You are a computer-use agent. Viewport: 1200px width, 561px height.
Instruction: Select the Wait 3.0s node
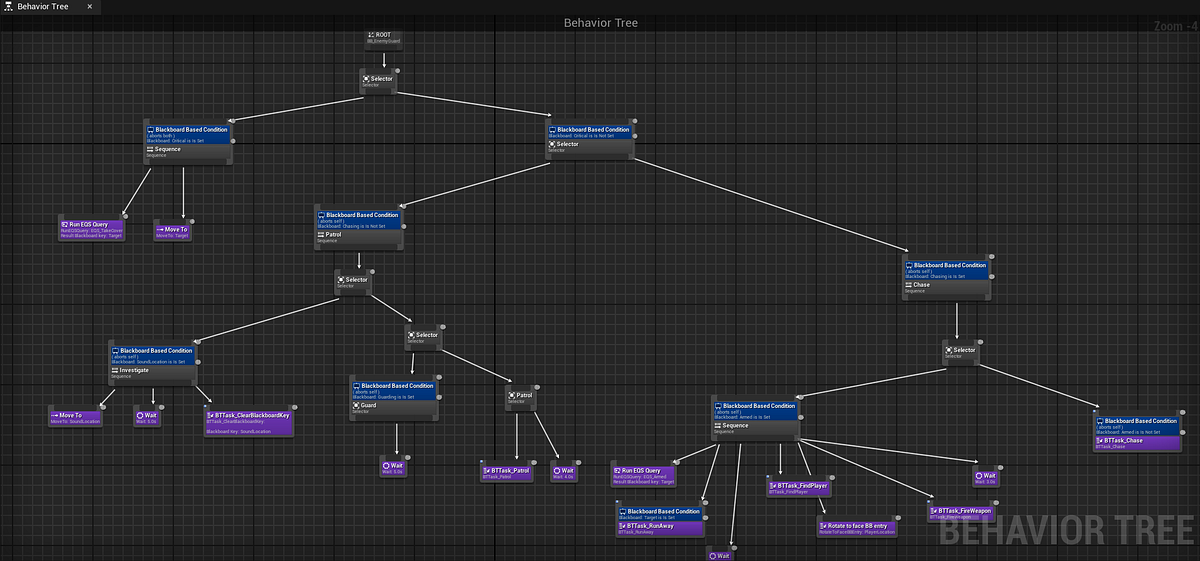[984, 478]
